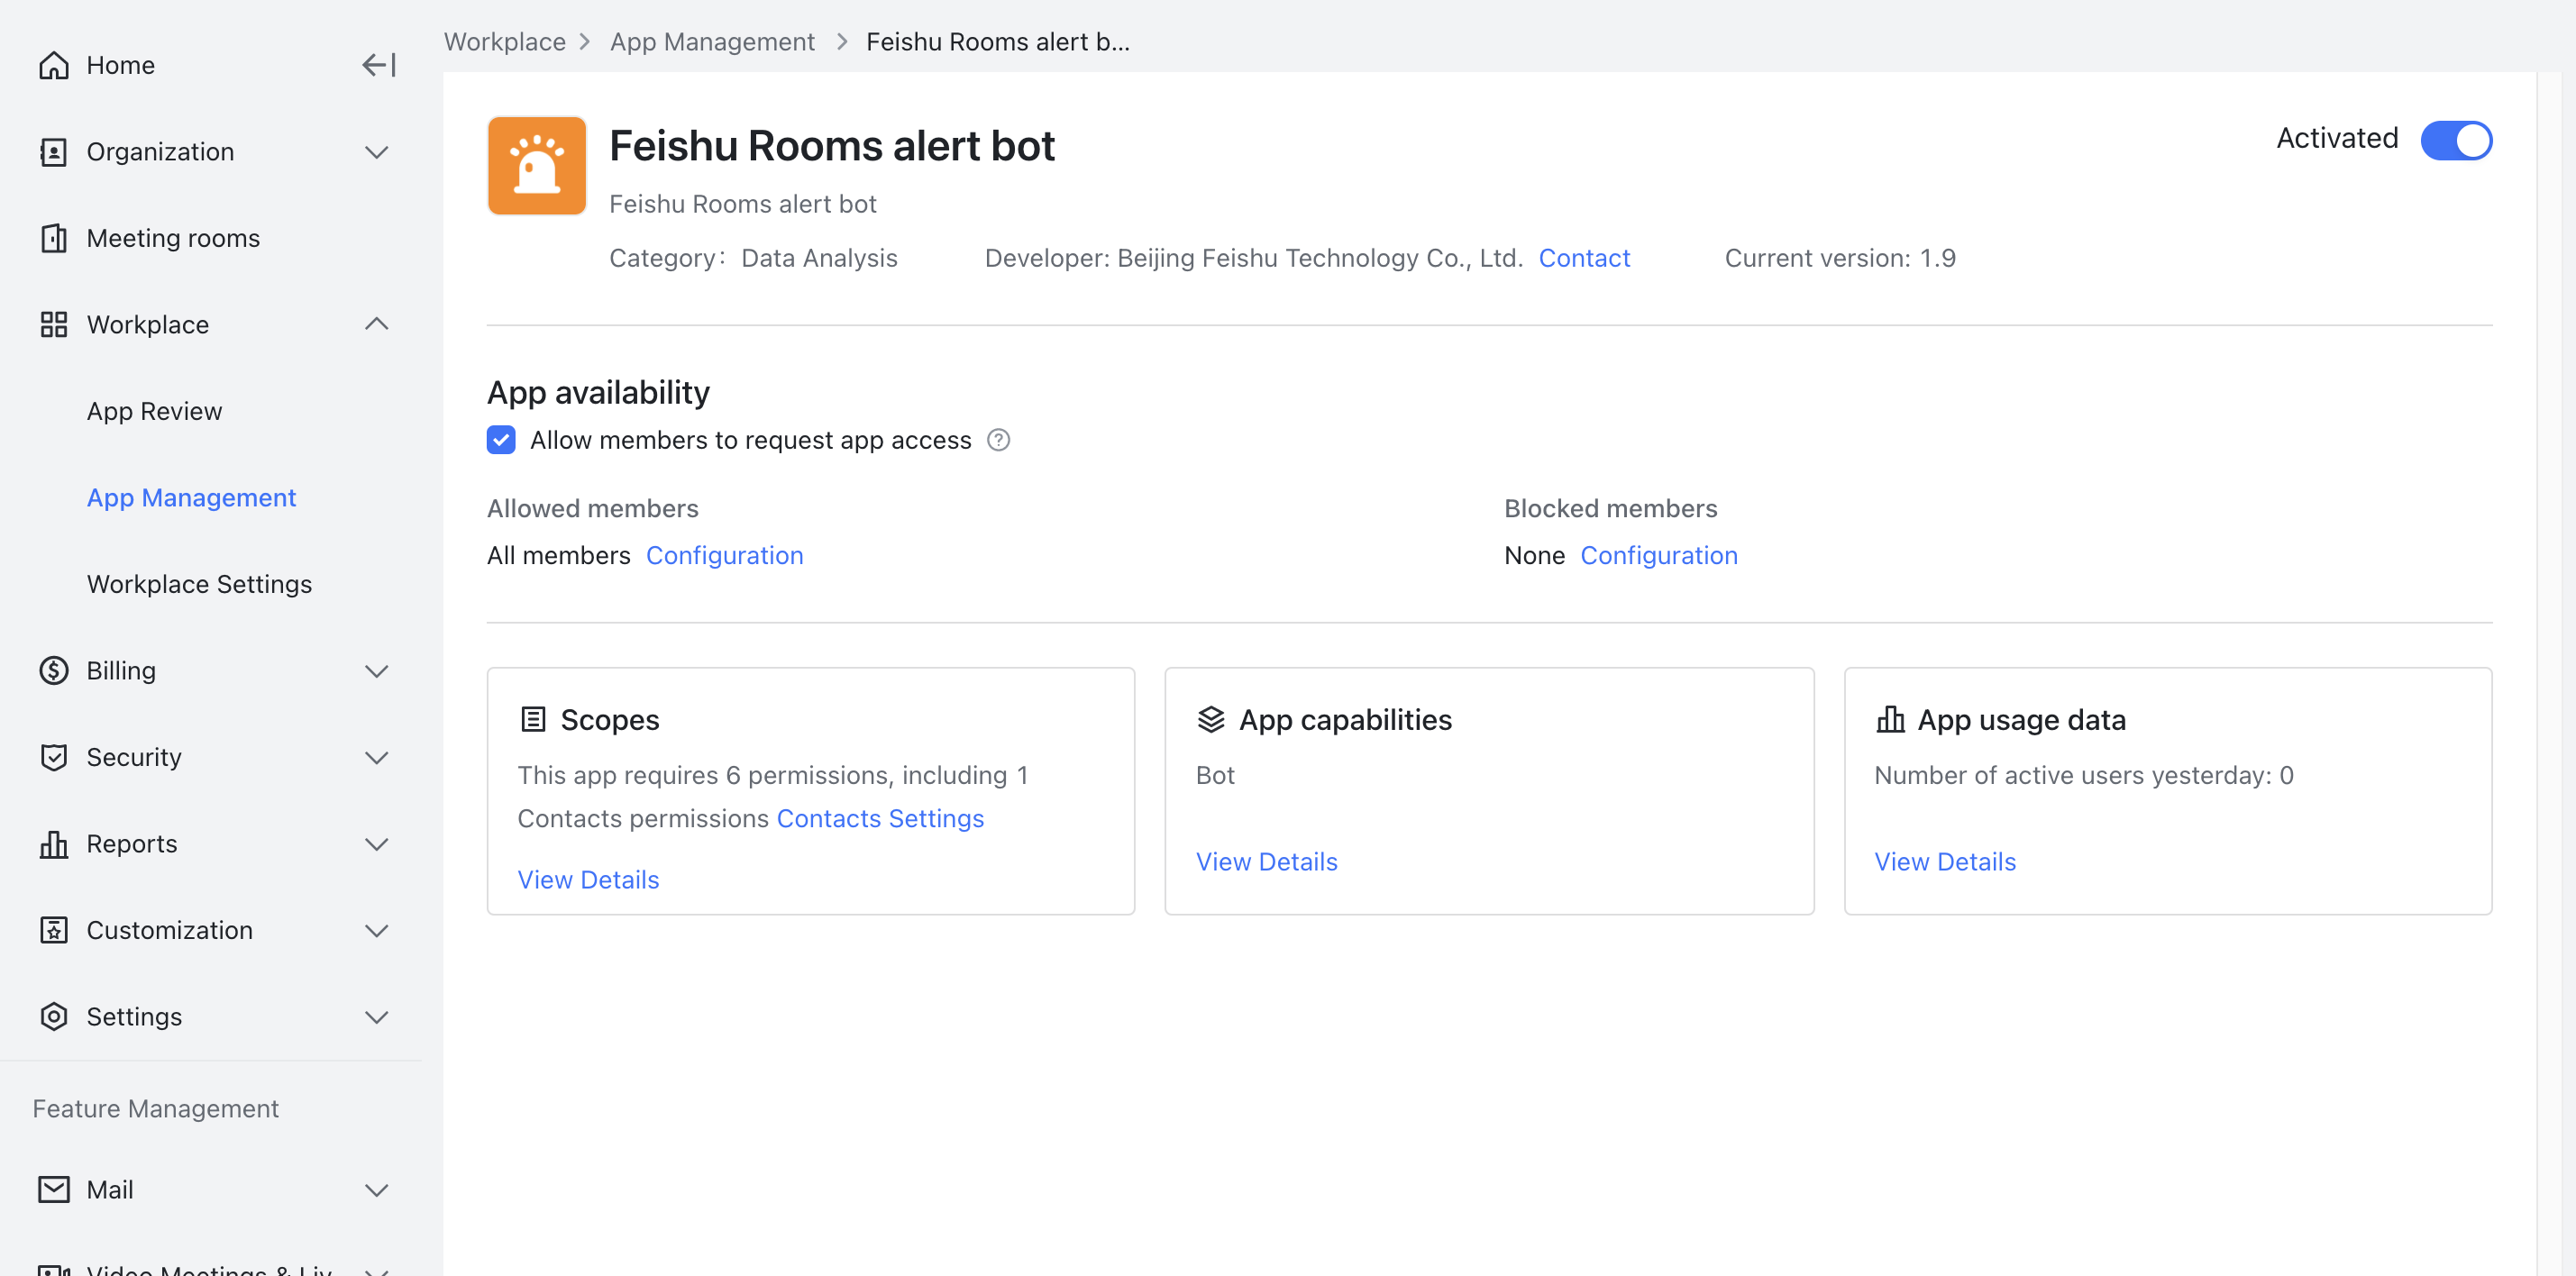Select App Review in the sidebar

click(x=154, y=410)
